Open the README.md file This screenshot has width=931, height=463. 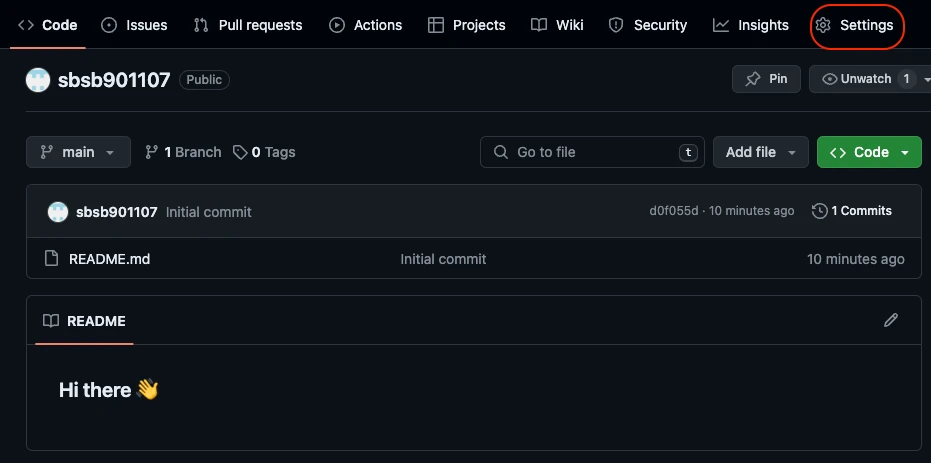(x=109, y=259)
